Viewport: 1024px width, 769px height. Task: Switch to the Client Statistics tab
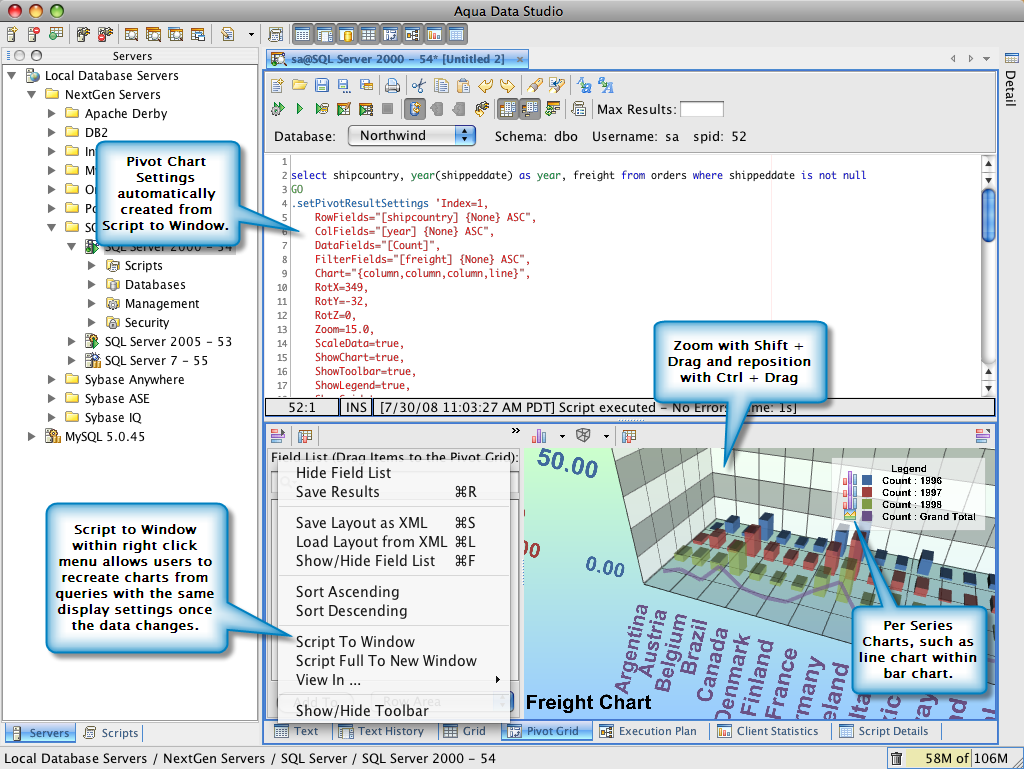pyautogui.click(x=767, y=731)
